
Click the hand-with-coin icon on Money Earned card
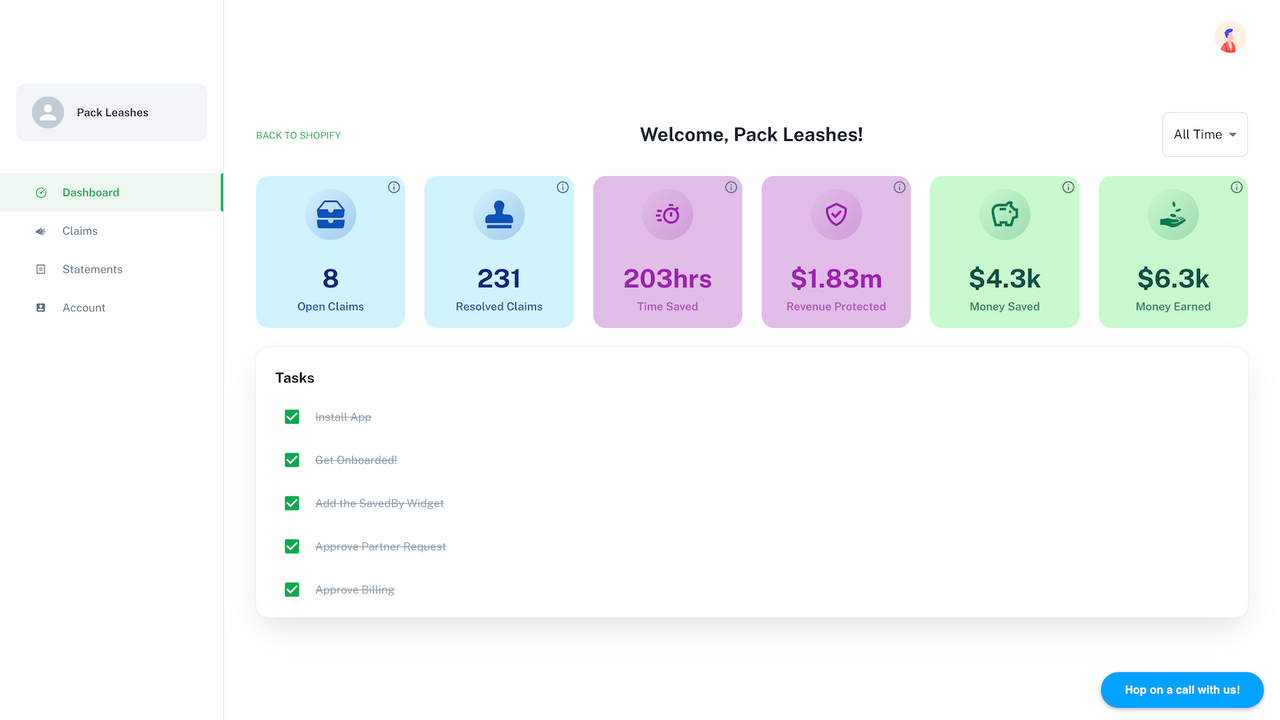pyautogui.click(x=1172, y=214)
